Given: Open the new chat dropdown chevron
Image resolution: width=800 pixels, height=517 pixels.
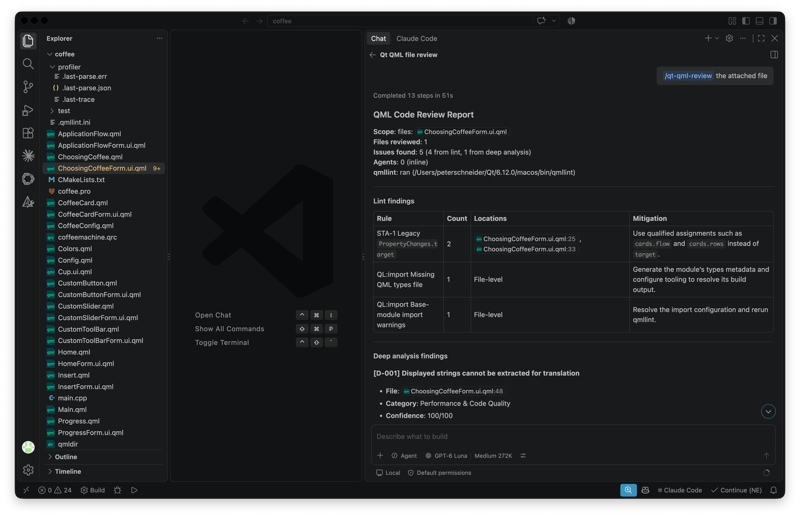Looking at the screenshot, I should [717, 38].
